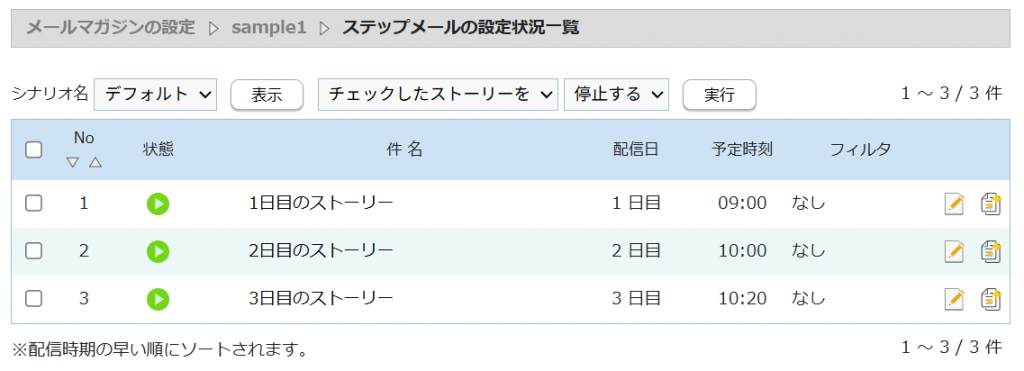Click green play status icon in row 3
1024x371 pixels.
(157, 299)
